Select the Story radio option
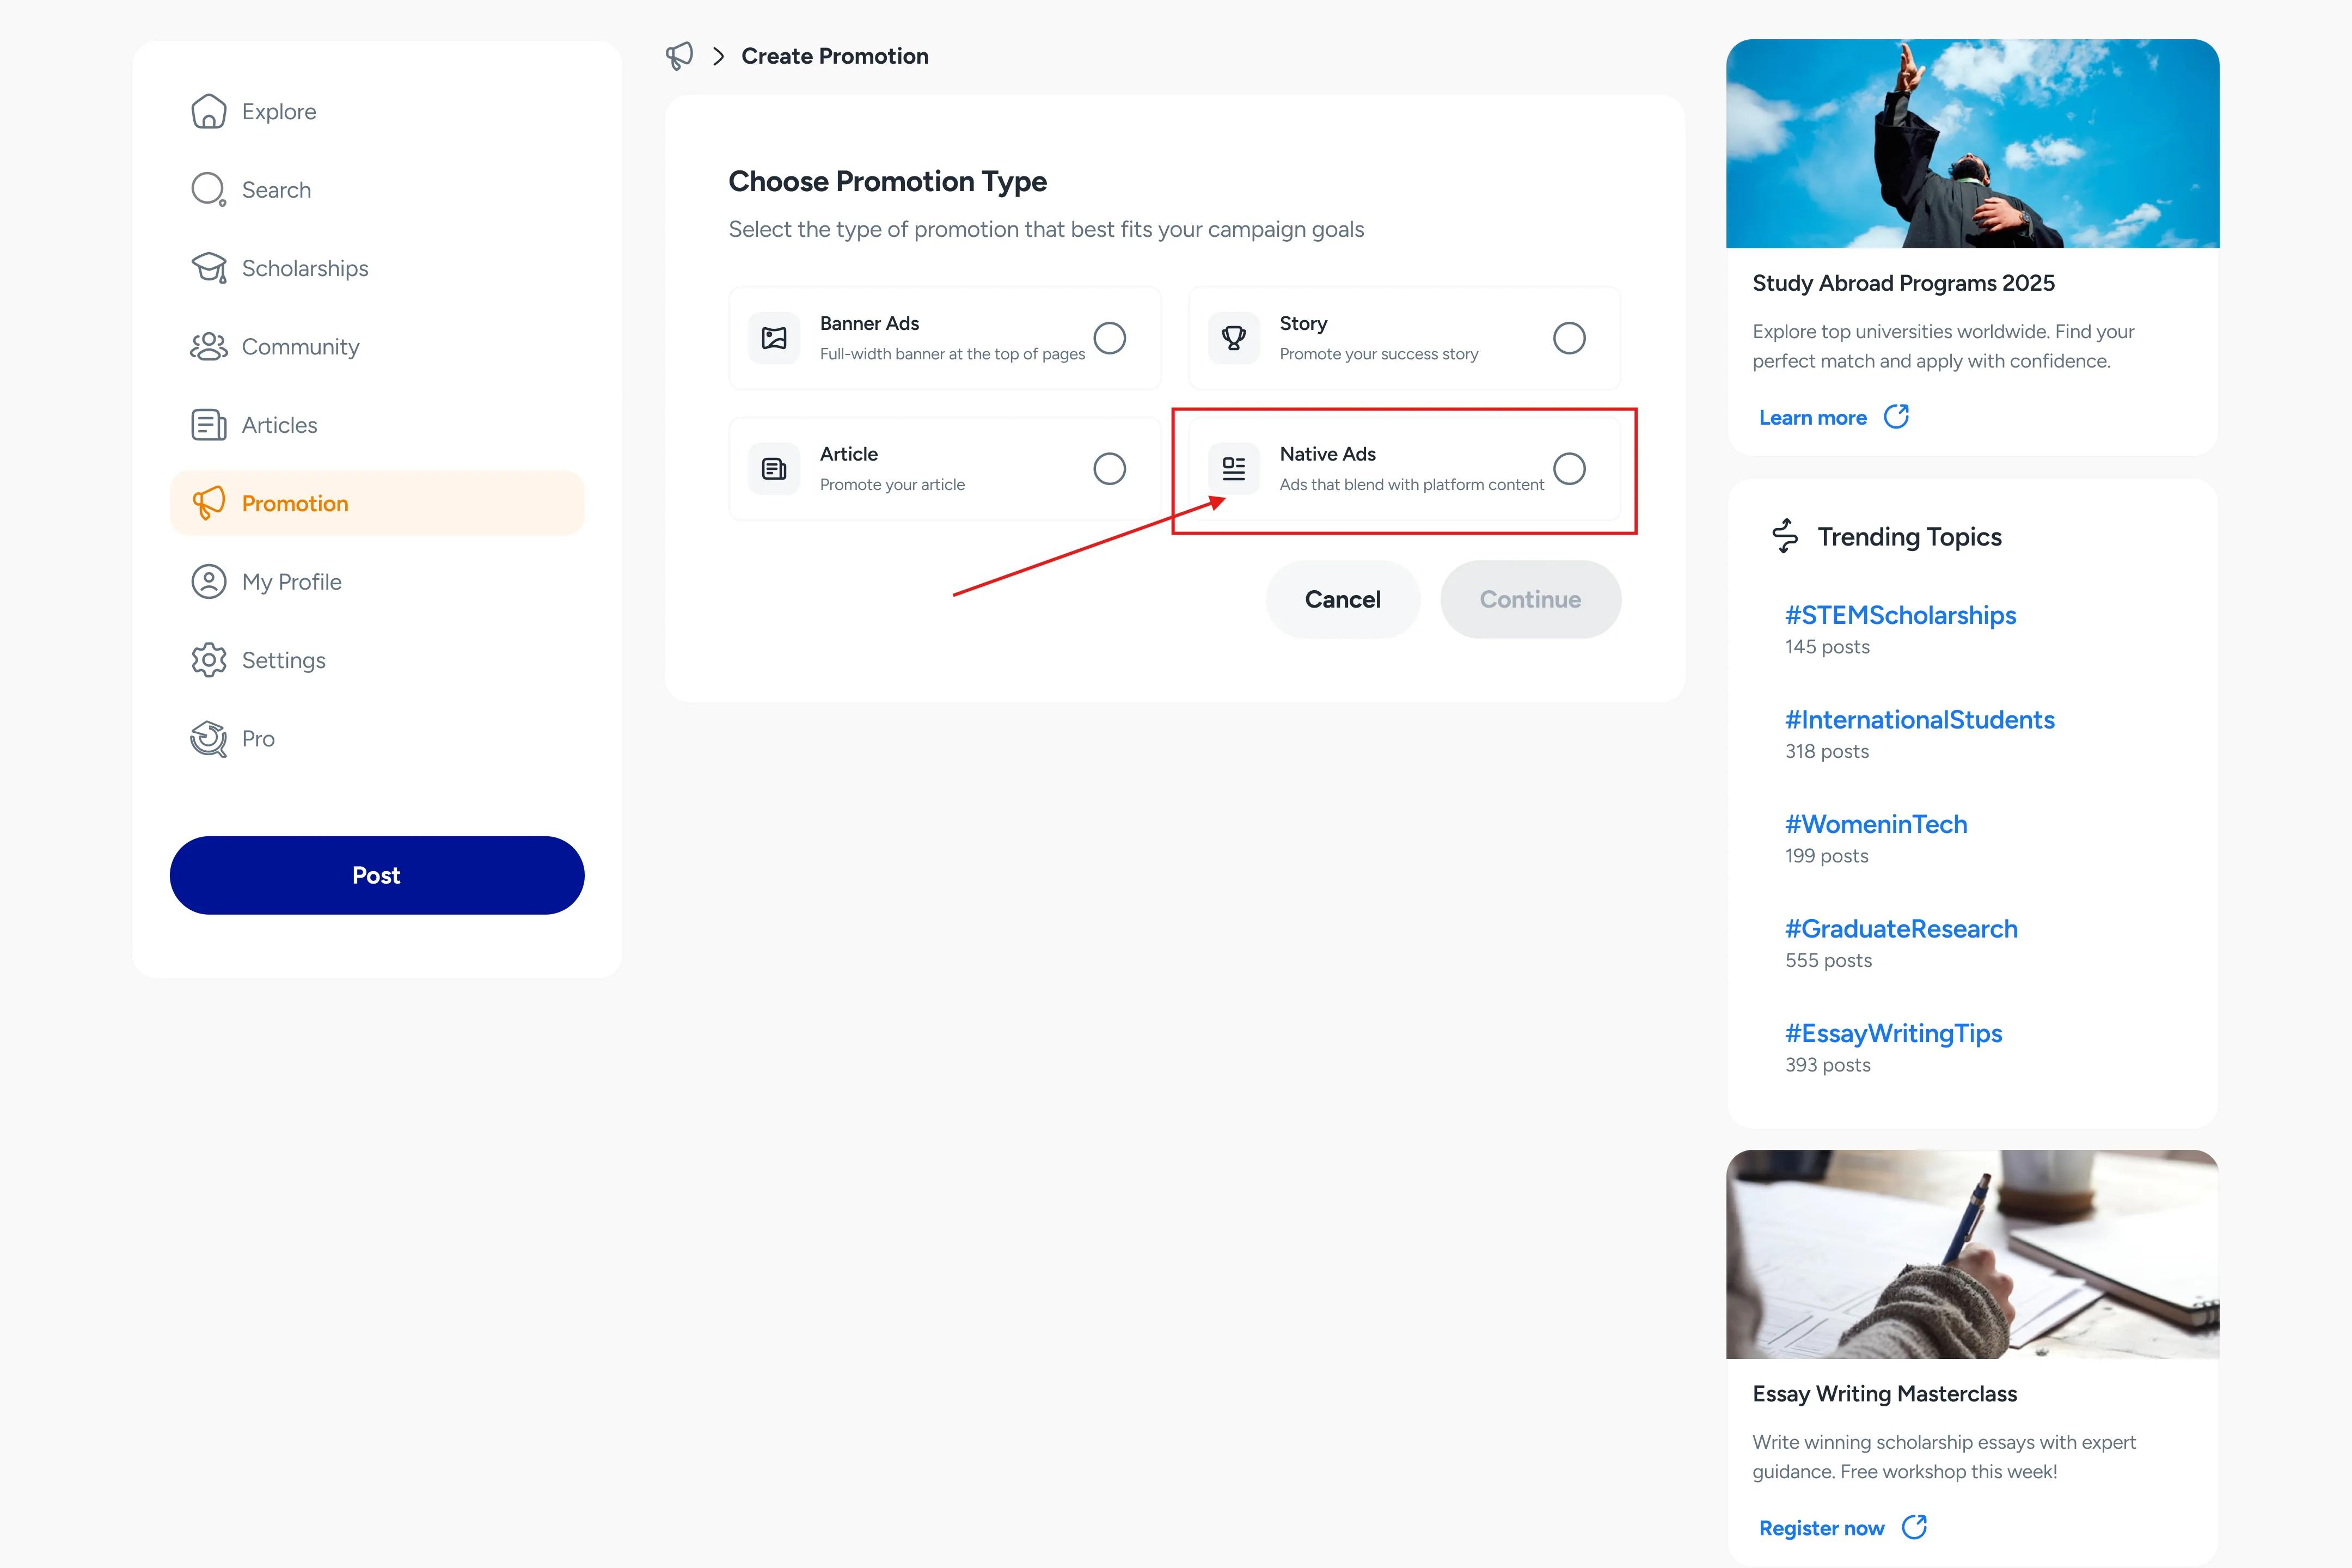Screen dimensions: 2352x1568 coord(1569,338)
